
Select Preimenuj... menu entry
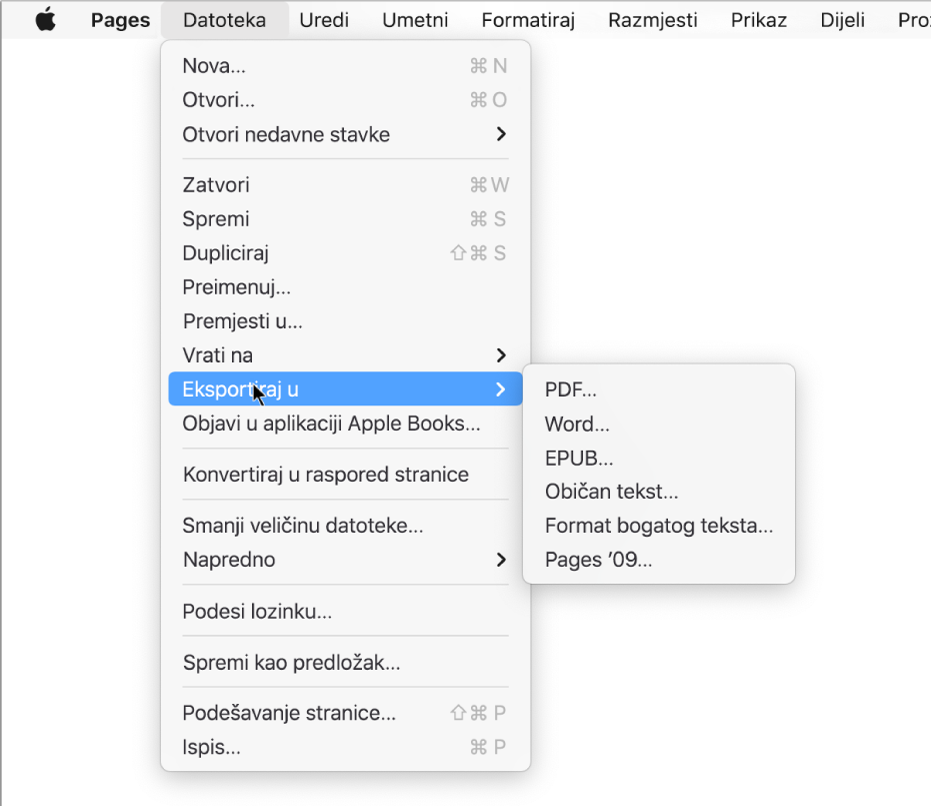click(x=346, y=287)
